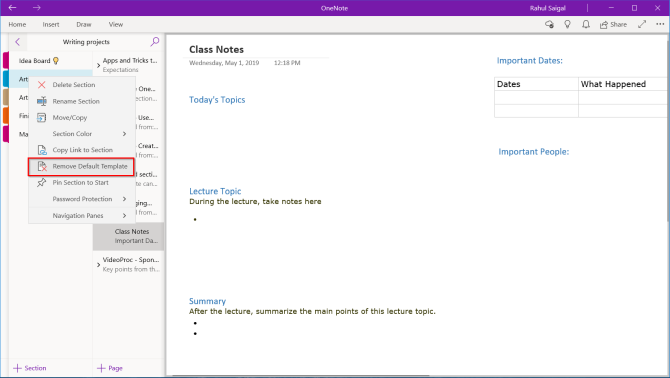Click the What Happened table header cell

(623, 84)
